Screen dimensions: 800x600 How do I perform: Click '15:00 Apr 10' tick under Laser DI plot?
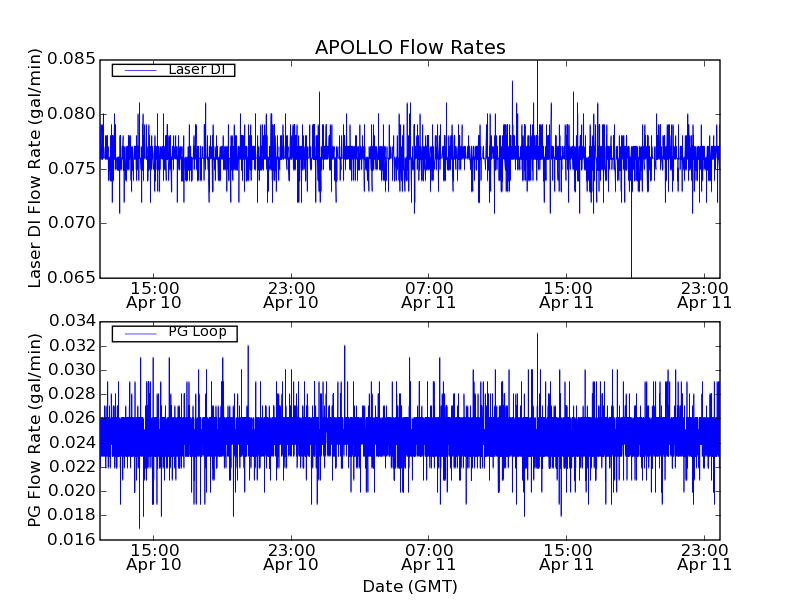point(154,295)
